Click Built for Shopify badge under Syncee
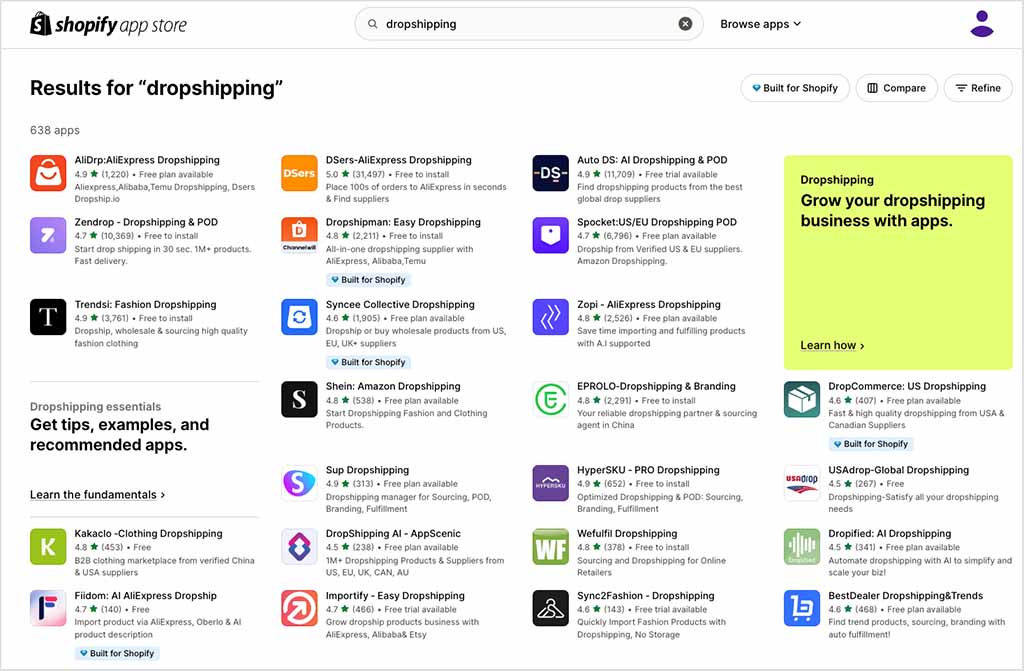 coord(368,362)
